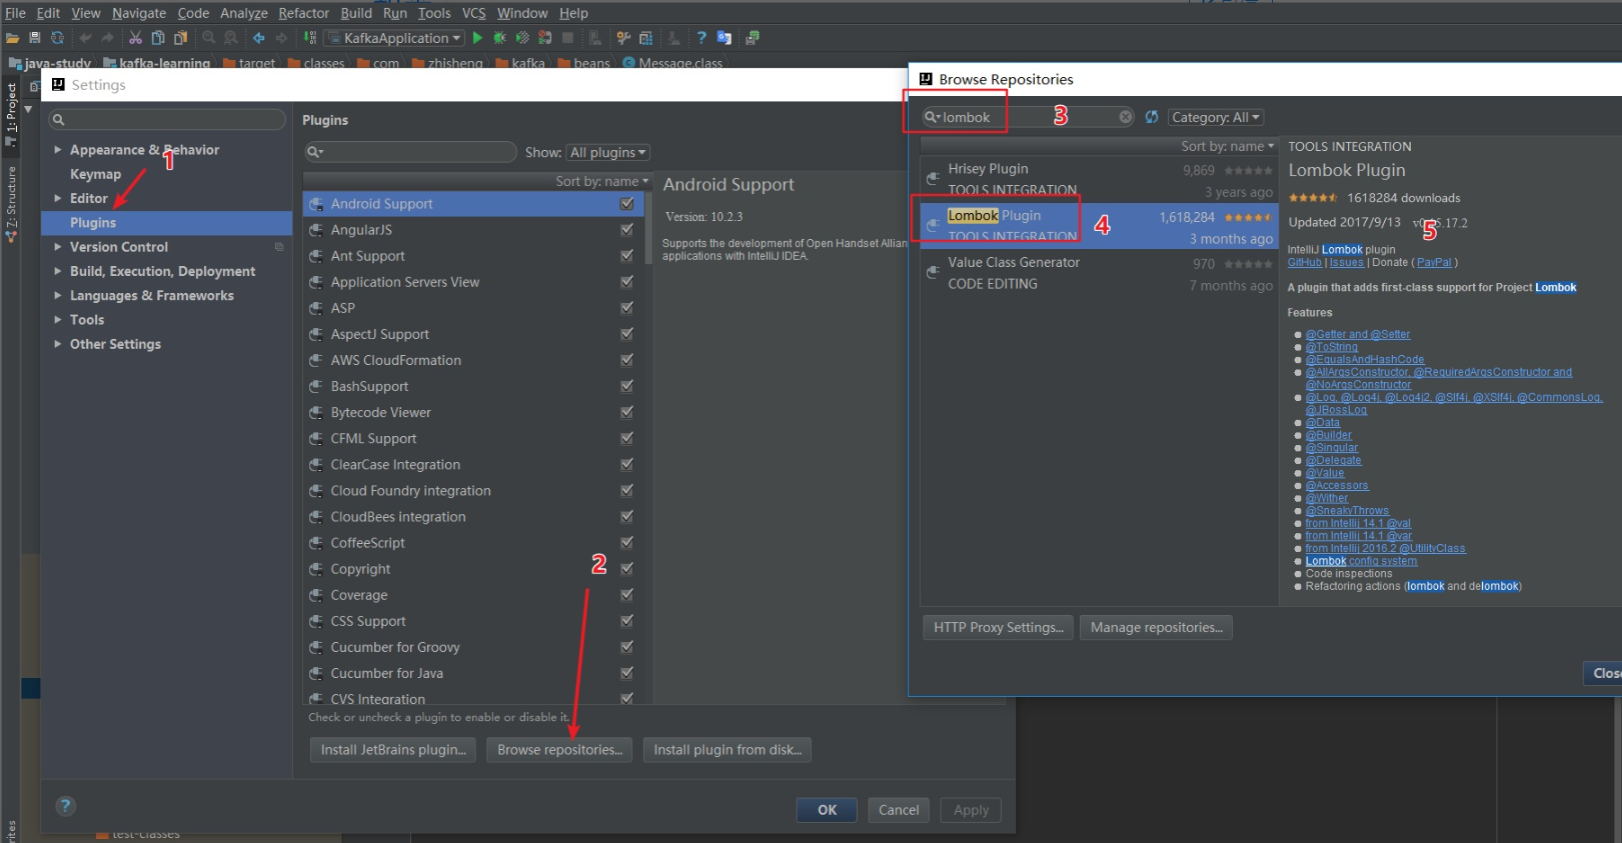
Task: Click the Translate toolbar icon
Action: pyautogui.click(x=724, y=38)
